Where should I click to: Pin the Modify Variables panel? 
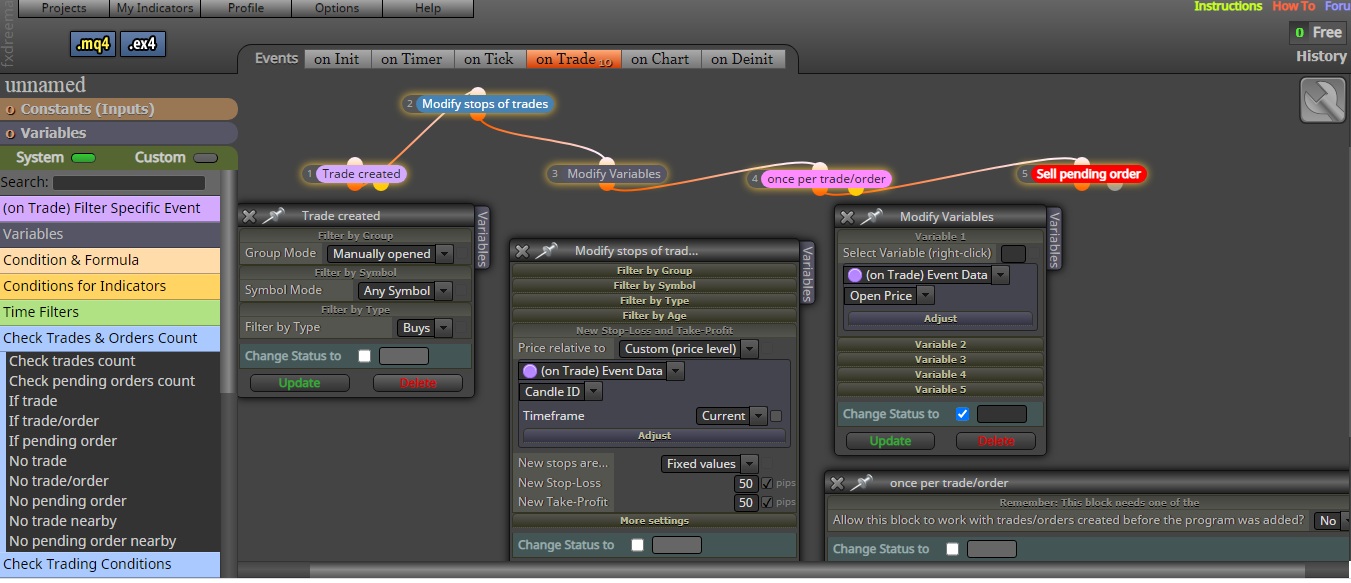871,216
